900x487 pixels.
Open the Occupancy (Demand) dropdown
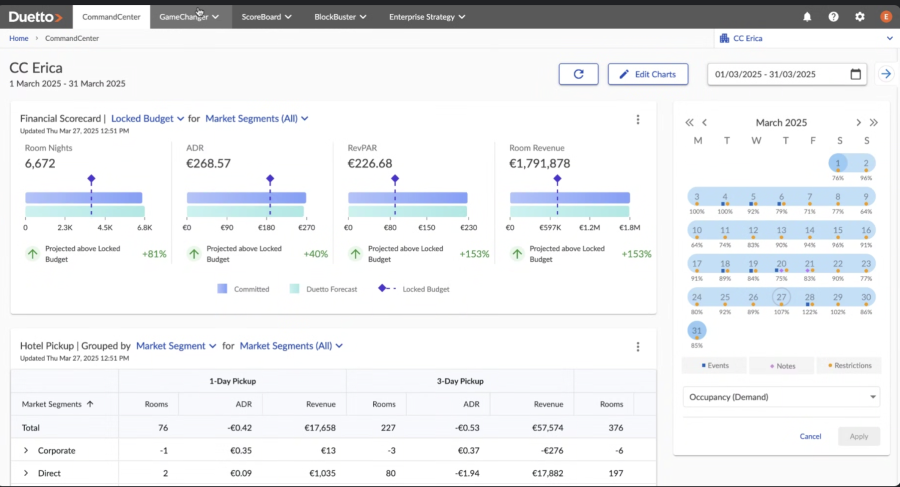pyautogui.click(x=781, y=397)
